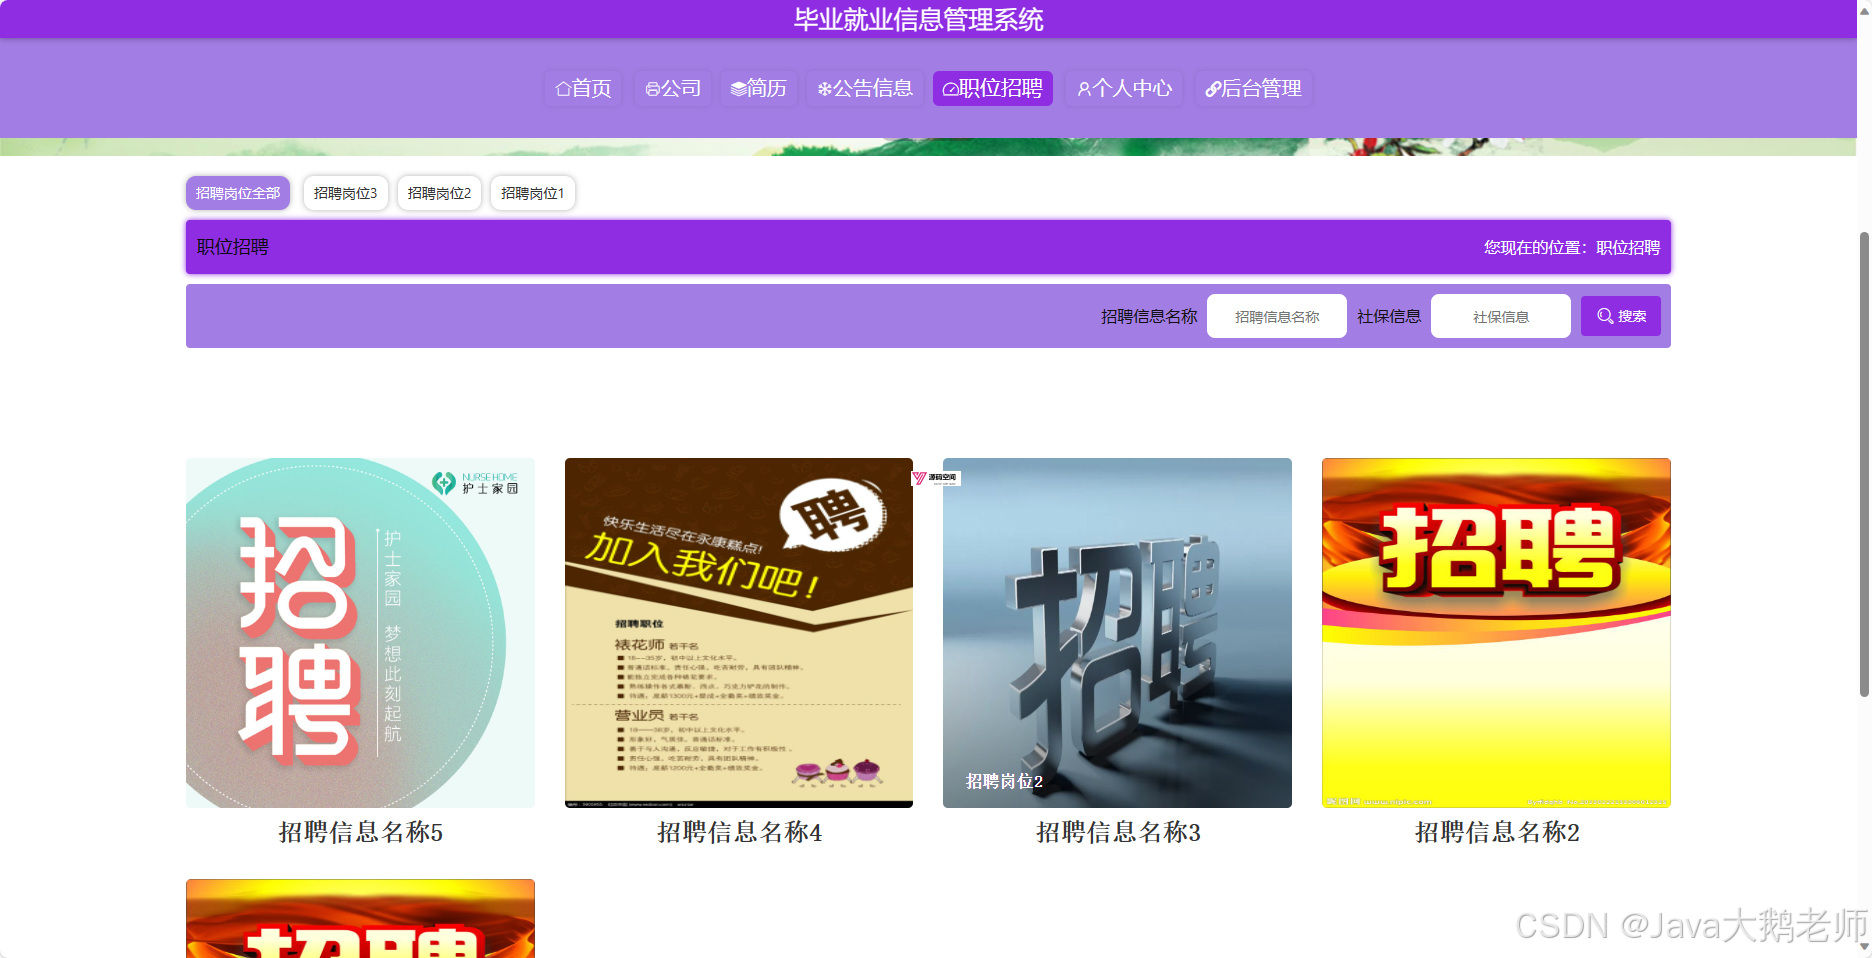Open the 公告信息 menu item

tap(865, 88)
